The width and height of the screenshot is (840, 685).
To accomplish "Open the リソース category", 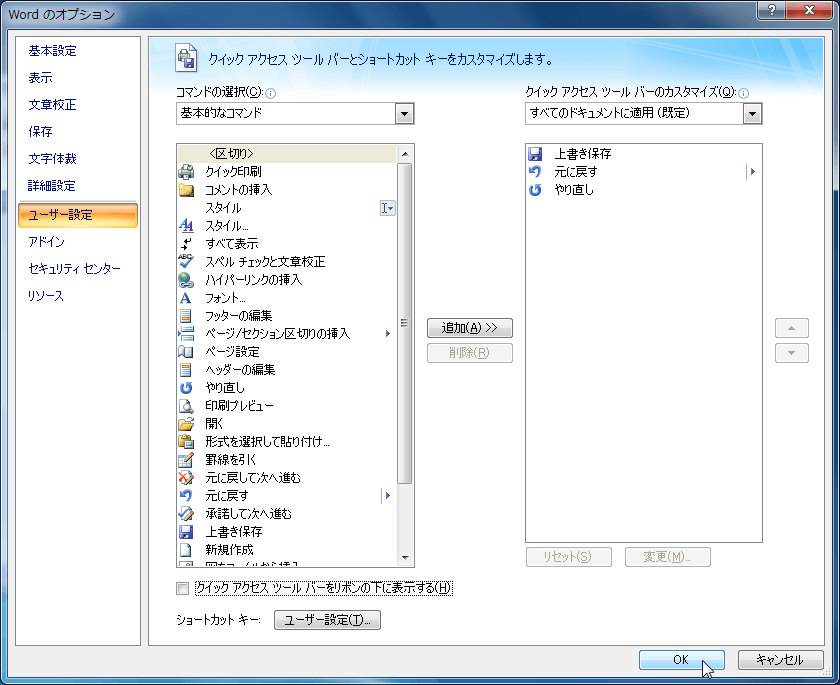I will [x=46, y=296].
